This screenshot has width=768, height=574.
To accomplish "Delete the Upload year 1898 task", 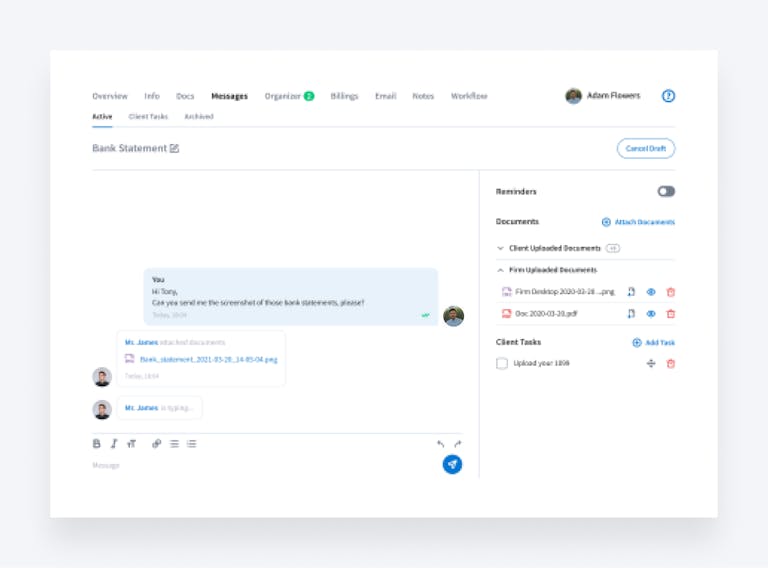I will coord(670,363).
